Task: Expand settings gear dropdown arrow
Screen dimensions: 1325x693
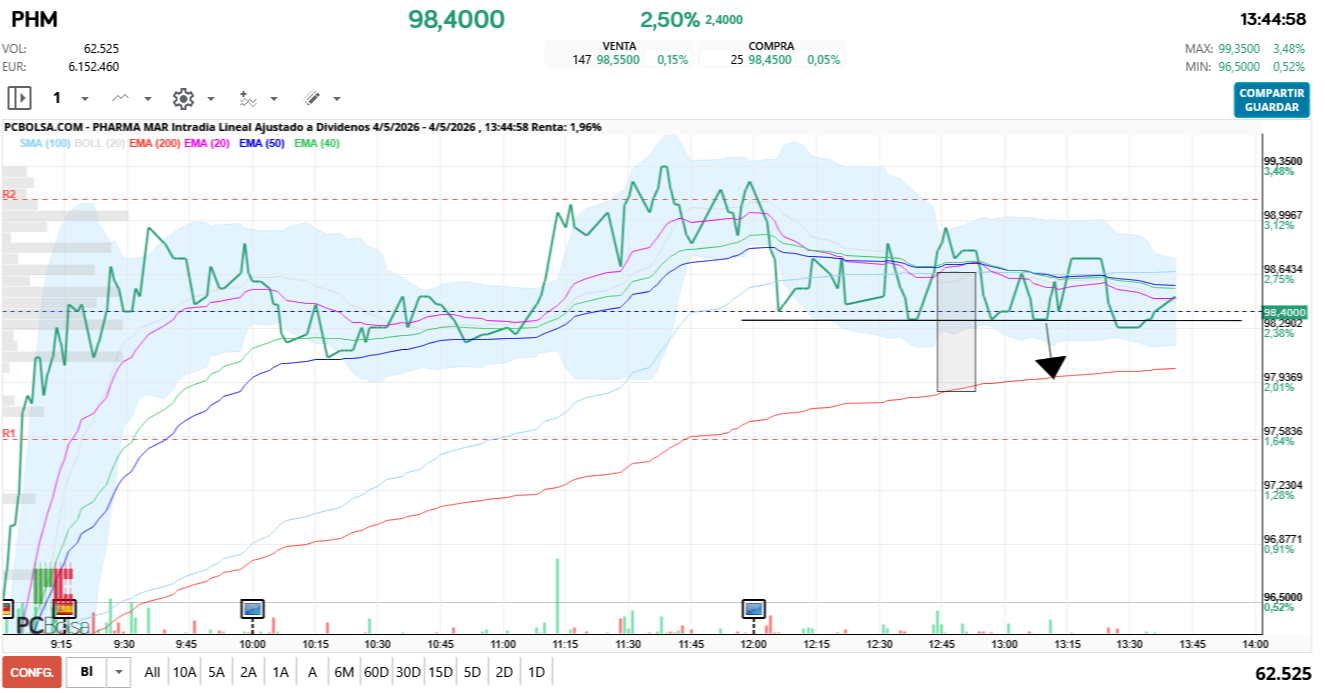Action: [211, 99]
